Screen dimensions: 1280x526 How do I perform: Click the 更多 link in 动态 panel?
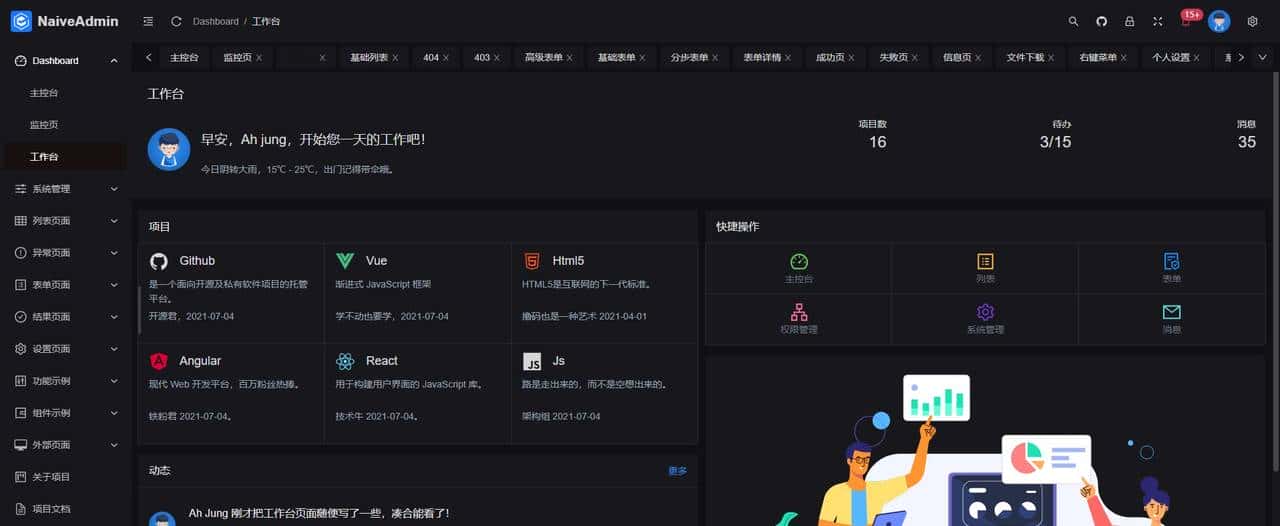pyautogui.click(x=677, y=471)
